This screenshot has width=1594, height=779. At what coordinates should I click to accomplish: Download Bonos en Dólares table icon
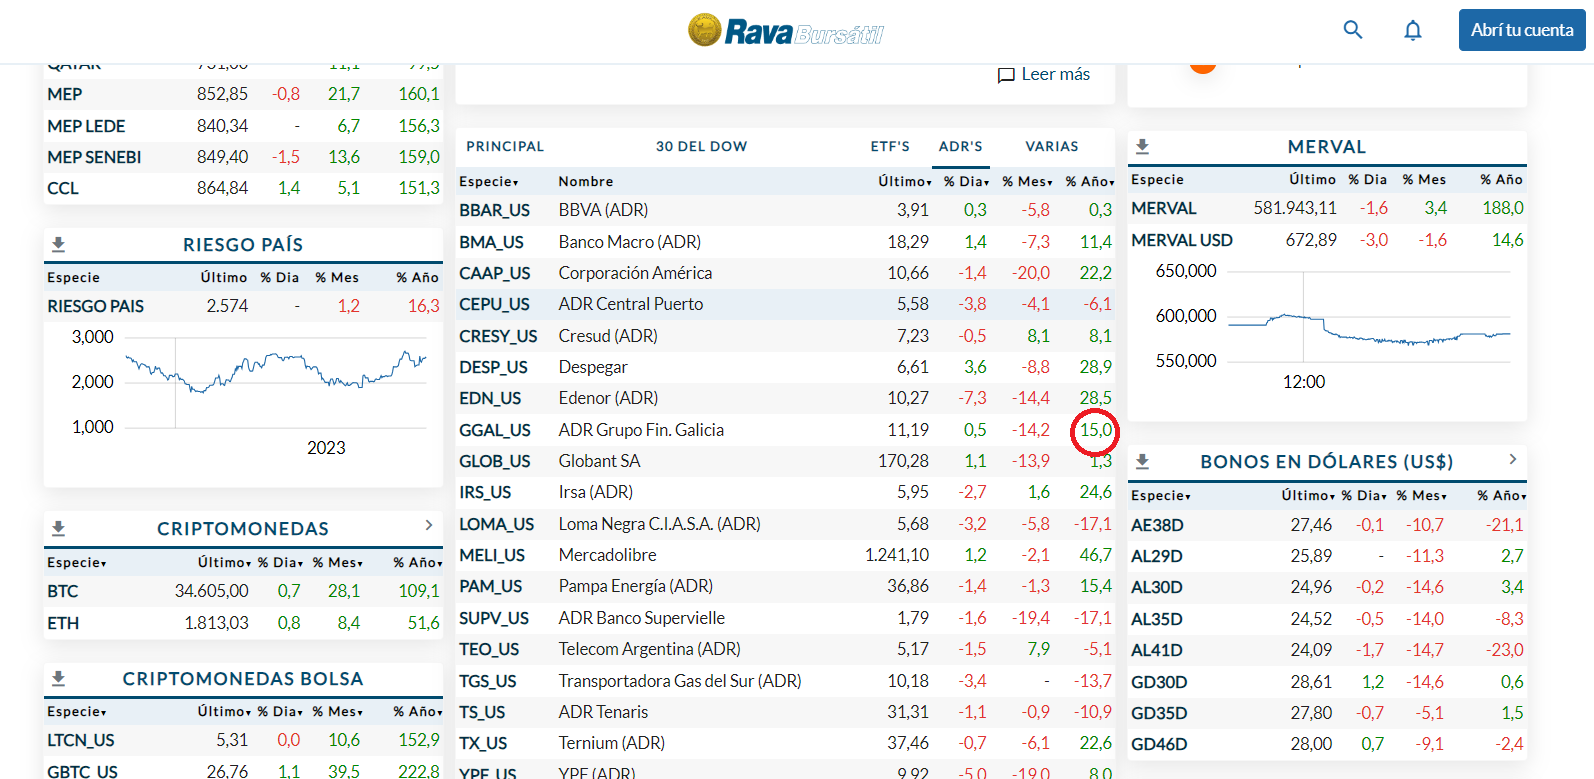(1142, 461)
